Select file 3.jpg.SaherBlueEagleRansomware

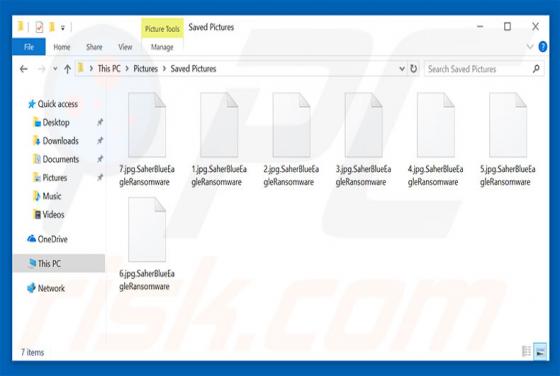[x=363, y=140]
